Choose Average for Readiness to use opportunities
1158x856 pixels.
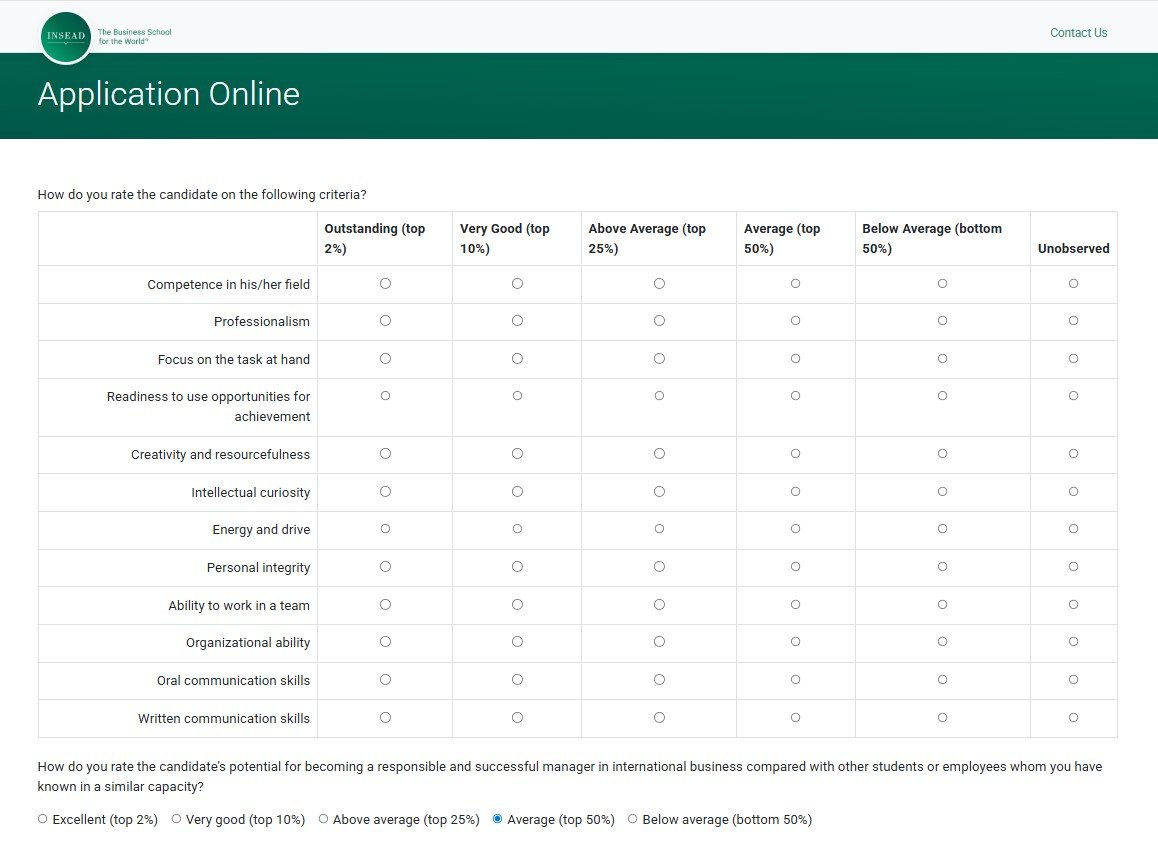pos(795,396)
